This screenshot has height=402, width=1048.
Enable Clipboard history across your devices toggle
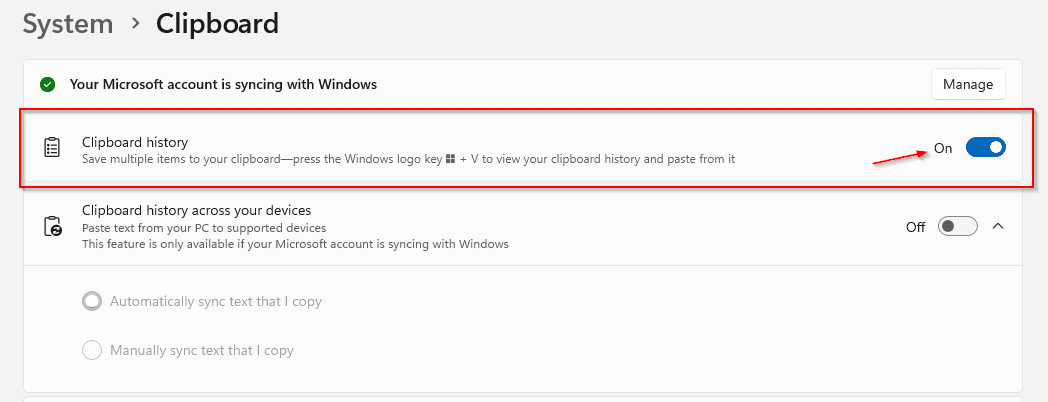(958, 227)
